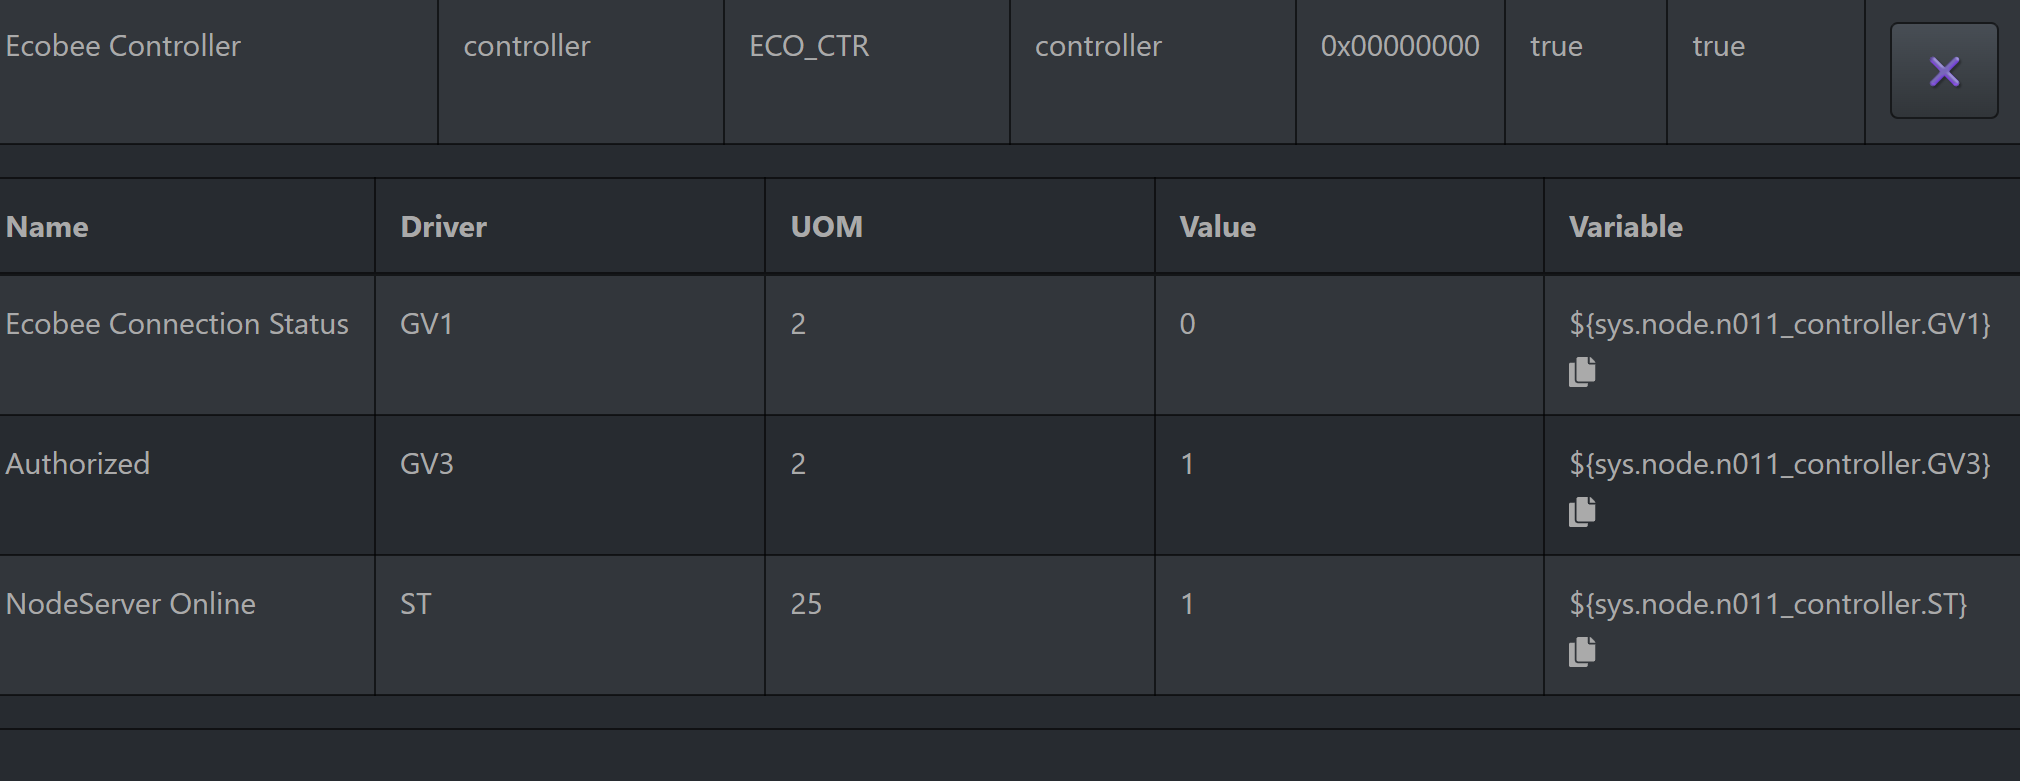Image resolution: width=2020 pixels, height=781 pixels.
Task: Select the Ecobee Connection Status row
Action: click(x=176, y=323)
